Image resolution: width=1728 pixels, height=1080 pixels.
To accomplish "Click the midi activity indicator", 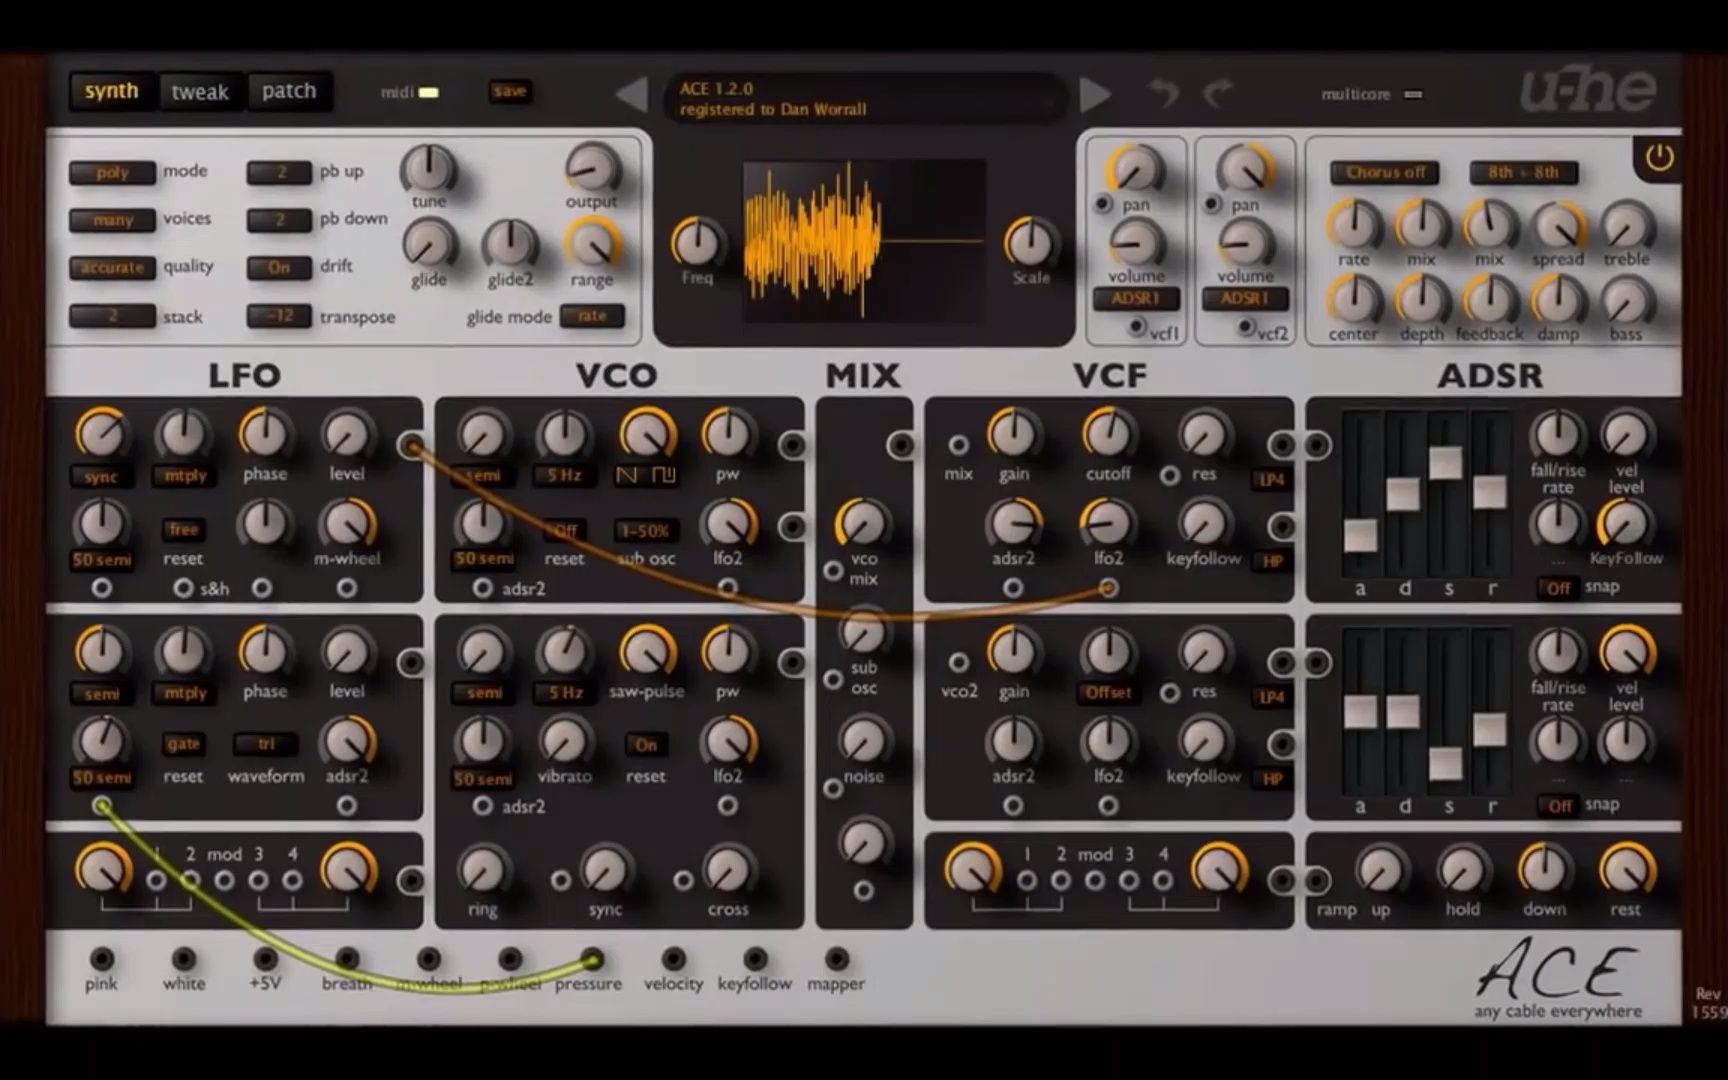I will pos(427,90).
